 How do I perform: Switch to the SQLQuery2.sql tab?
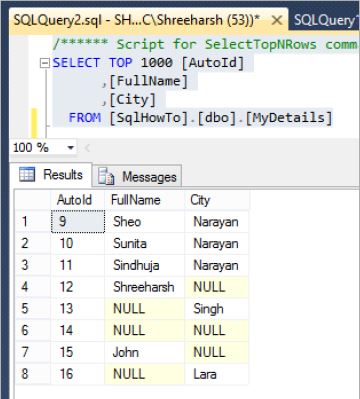point(136,20)
